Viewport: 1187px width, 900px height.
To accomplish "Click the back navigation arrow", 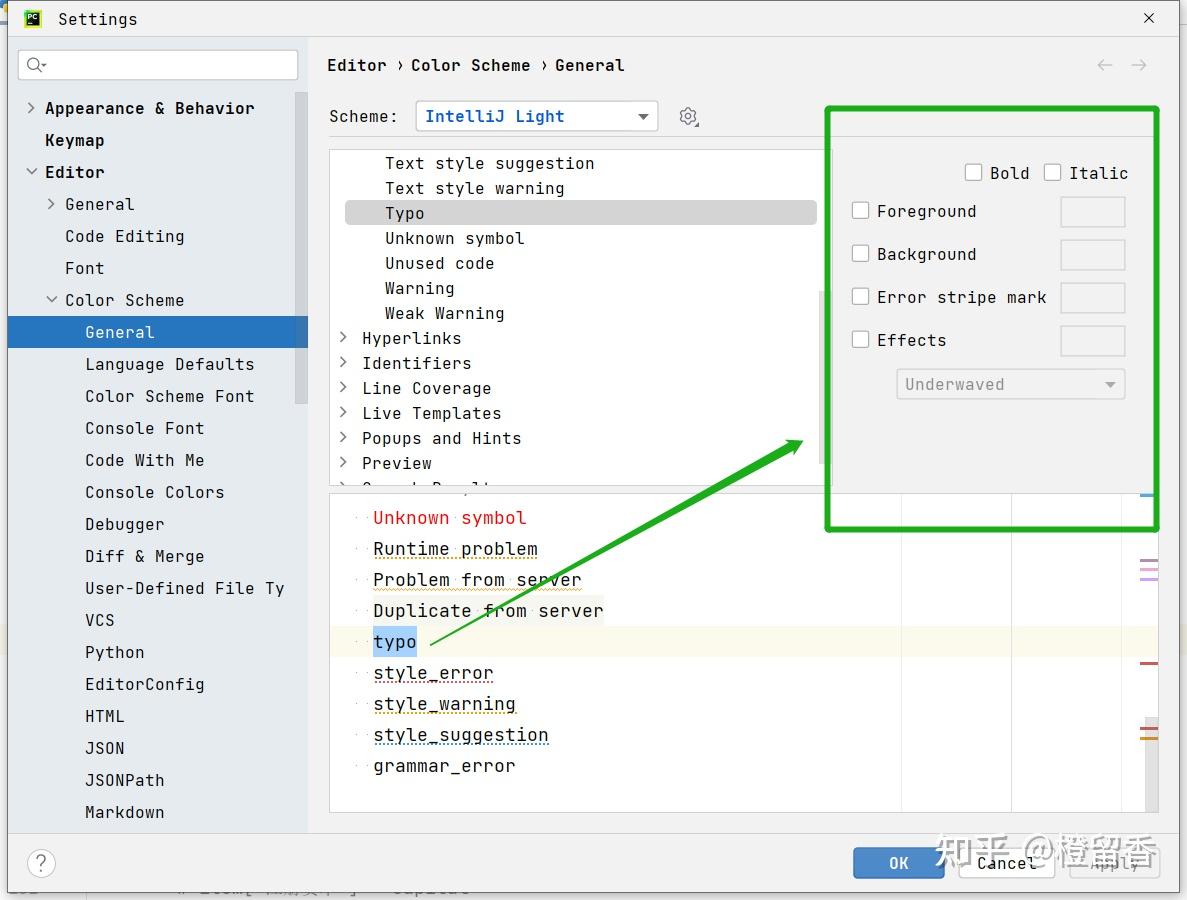I will (1104, 64).
